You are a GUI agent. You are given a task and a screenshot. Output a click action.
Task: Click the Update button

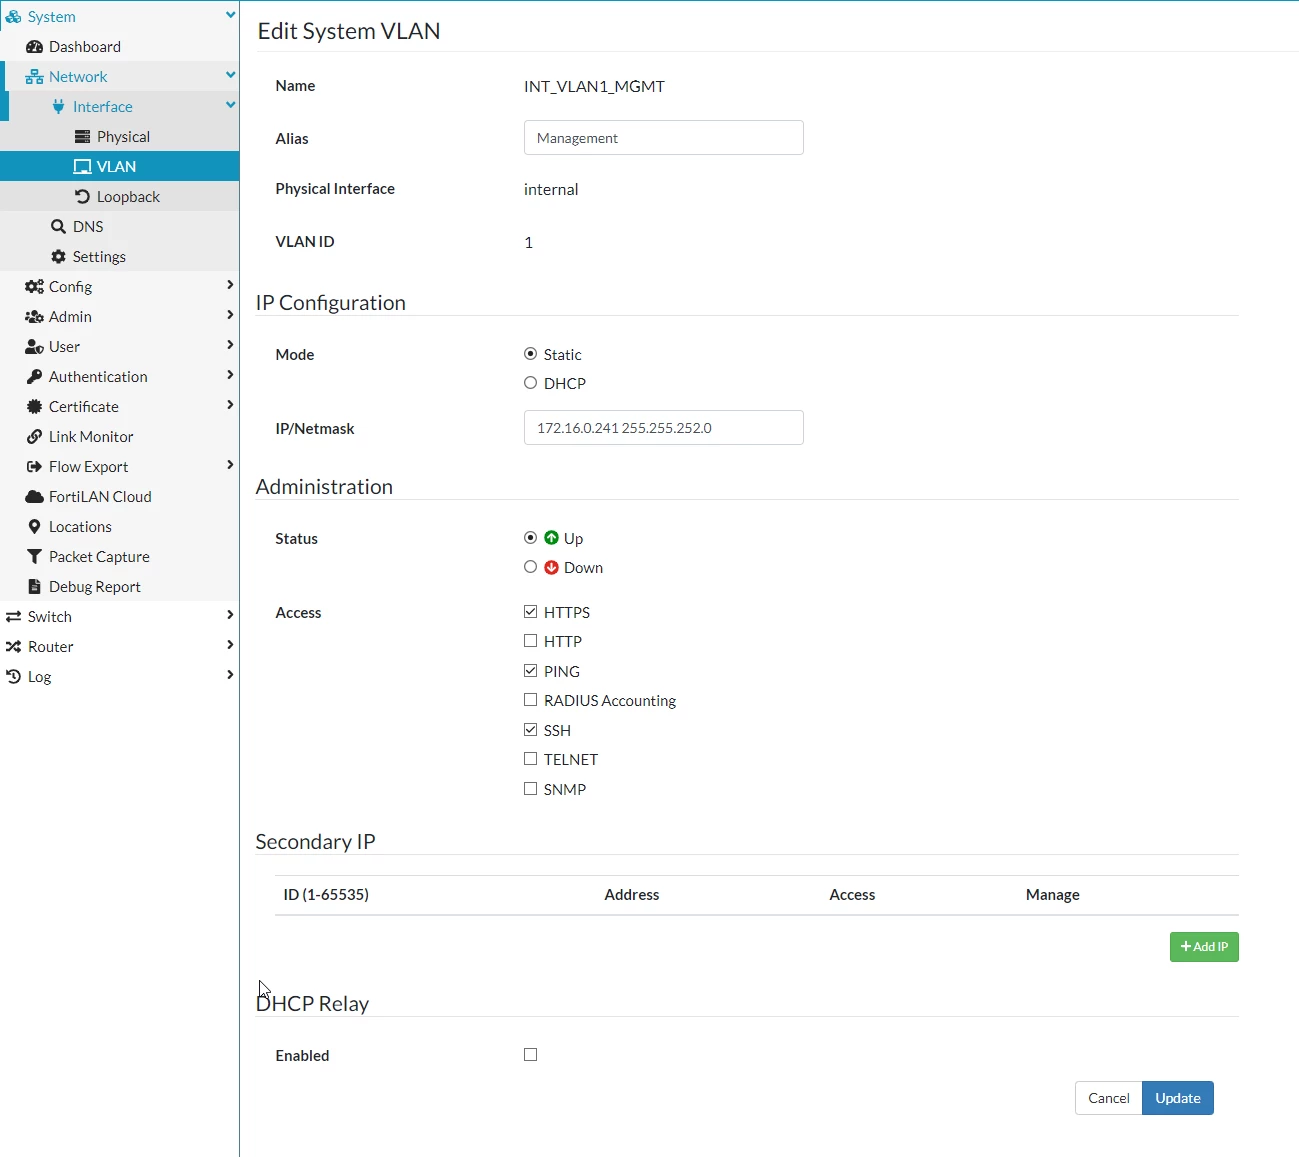1178,1098
